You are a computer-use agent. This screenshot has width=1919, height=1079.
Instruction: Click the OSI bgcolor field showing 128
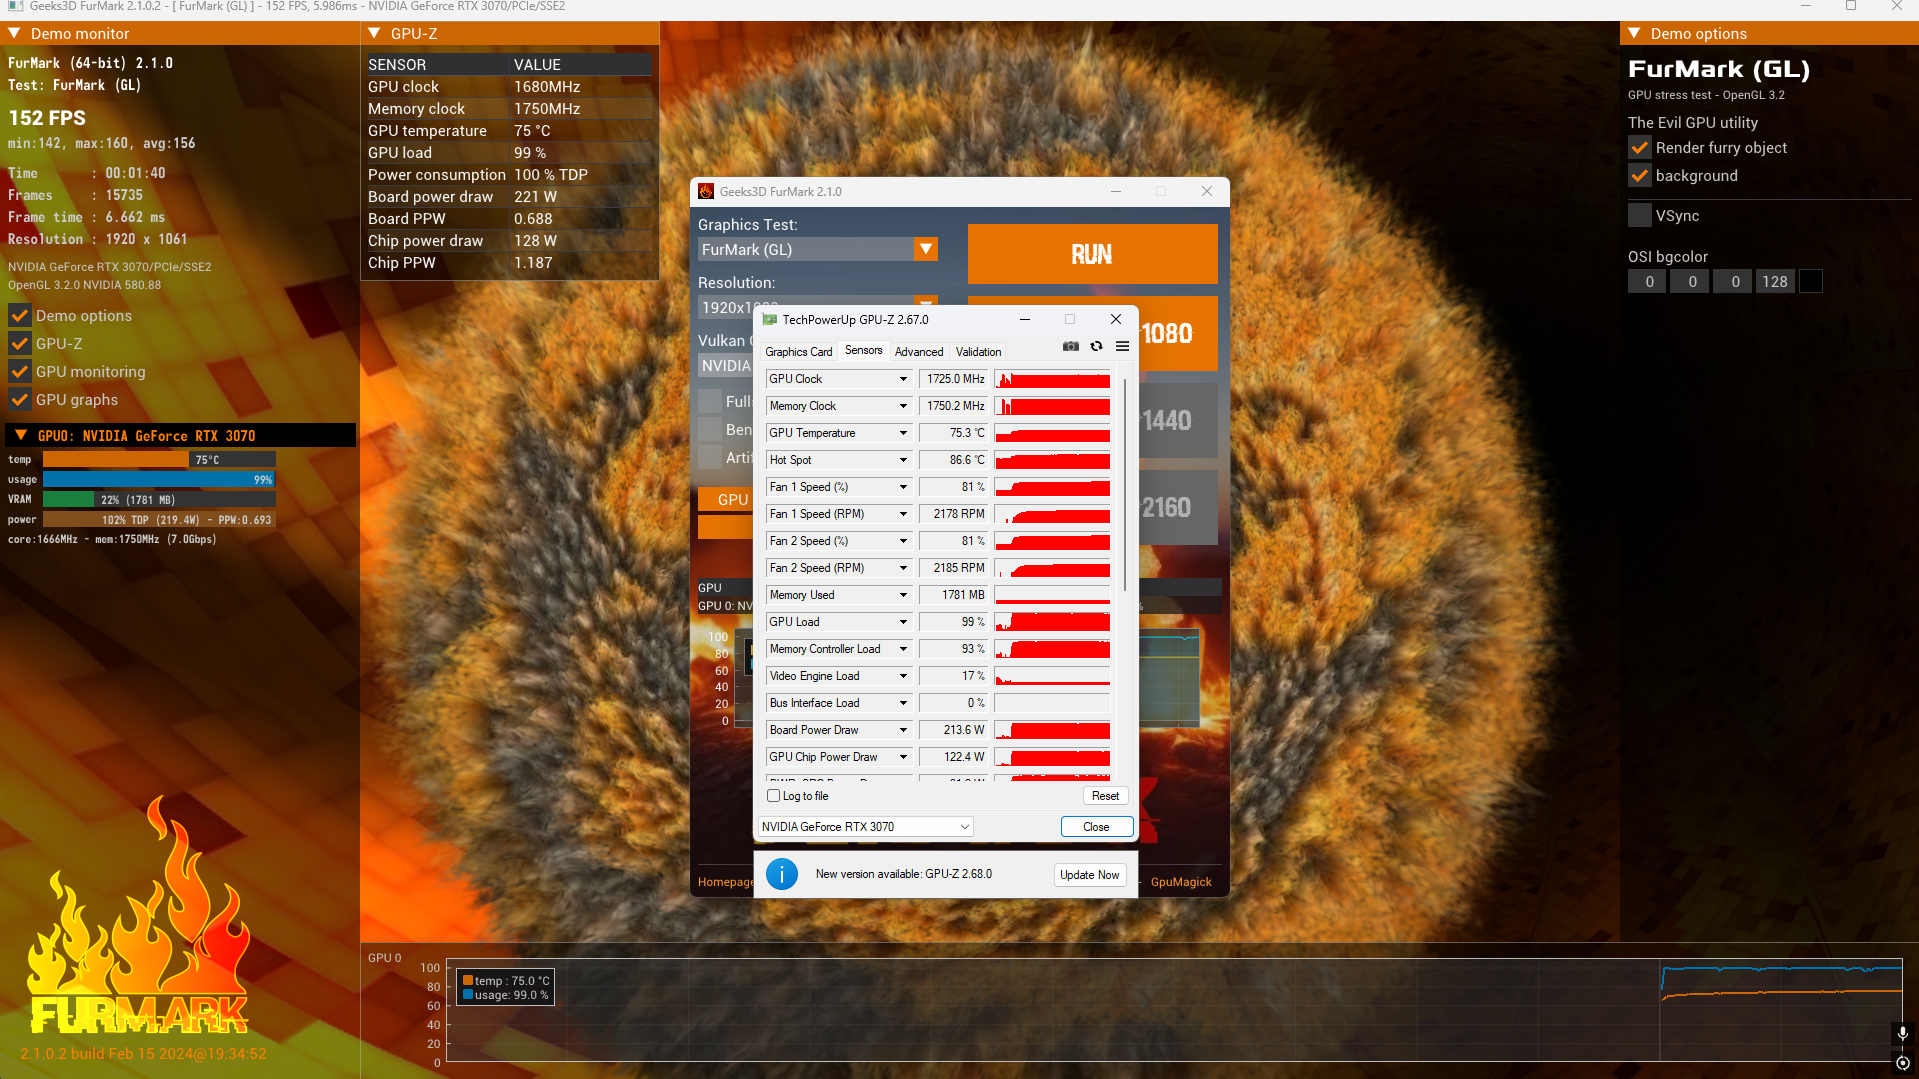[1775, 282]
